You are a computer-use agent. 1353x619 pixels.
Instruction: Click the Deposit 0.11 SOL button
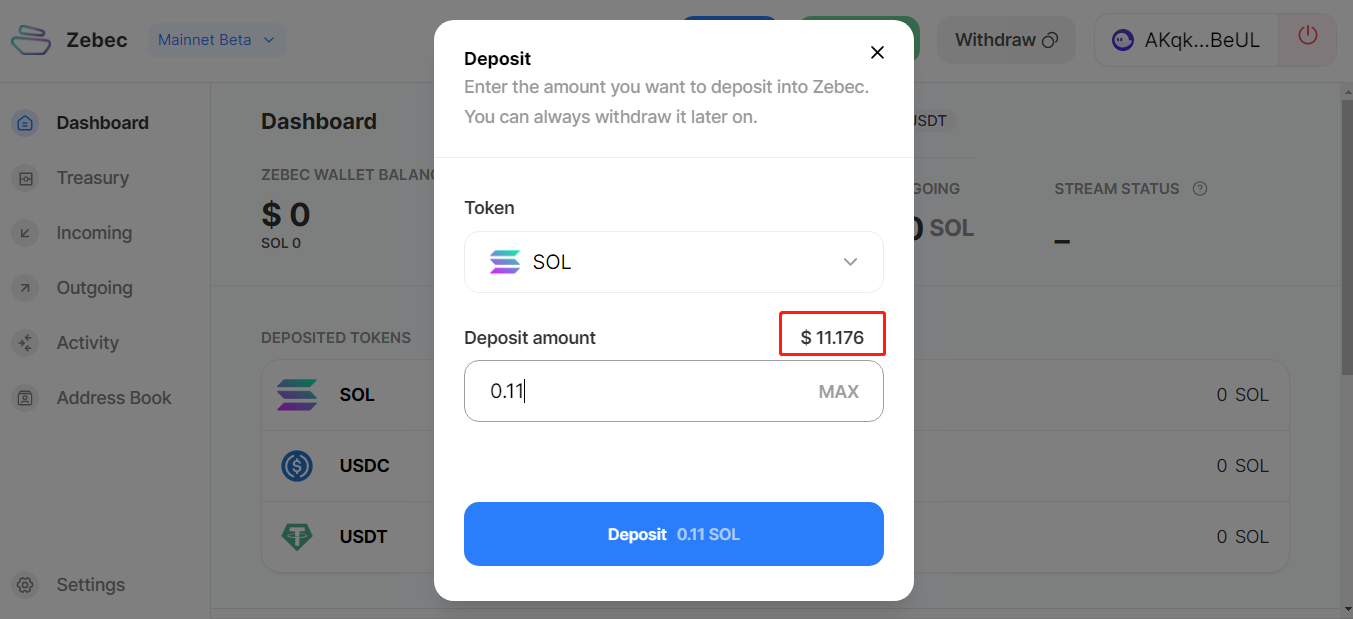674,534
